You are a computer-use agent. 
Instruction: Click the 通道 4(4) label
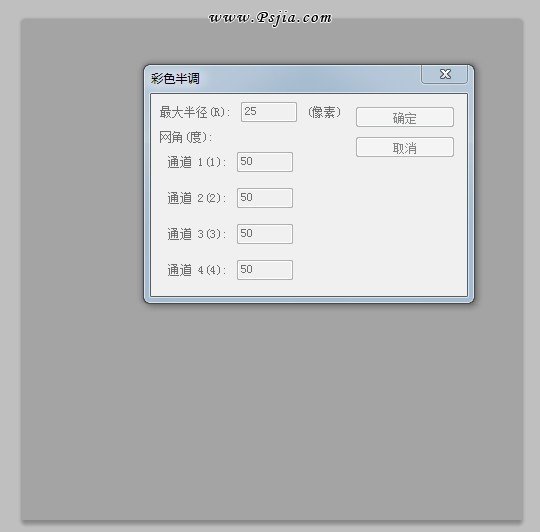197,270
